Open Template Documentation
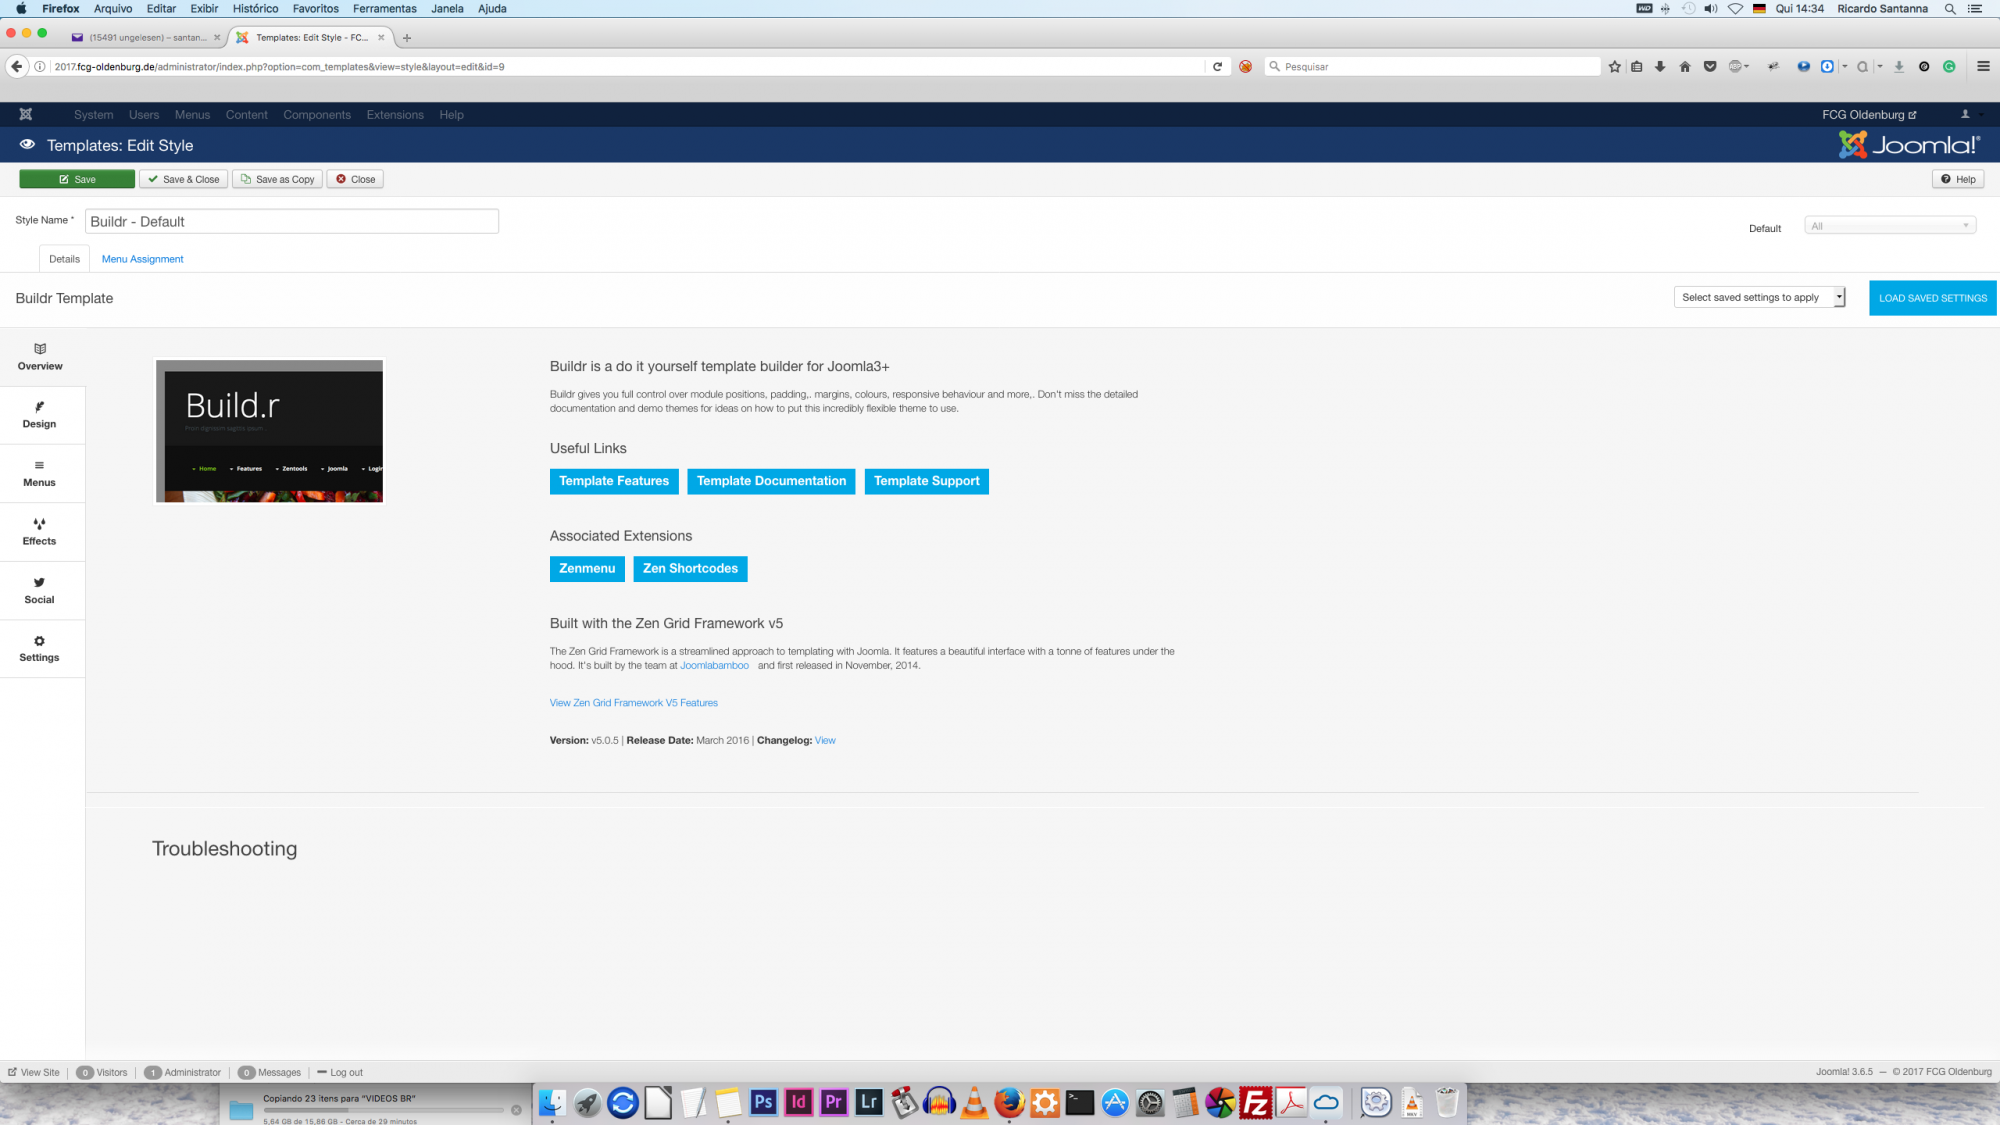The image size is (2000, 1125). tap(771, 481)
